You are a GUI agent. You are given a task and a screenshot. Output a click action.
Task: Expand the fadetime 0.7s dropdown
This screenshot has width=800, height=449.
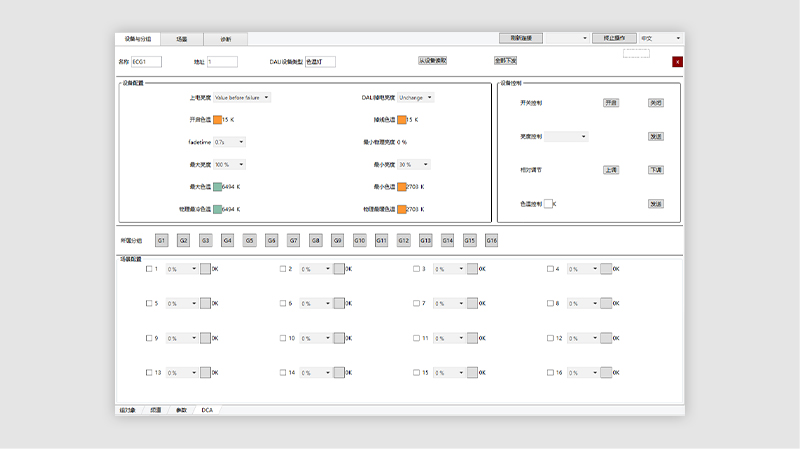click(229, 142)
